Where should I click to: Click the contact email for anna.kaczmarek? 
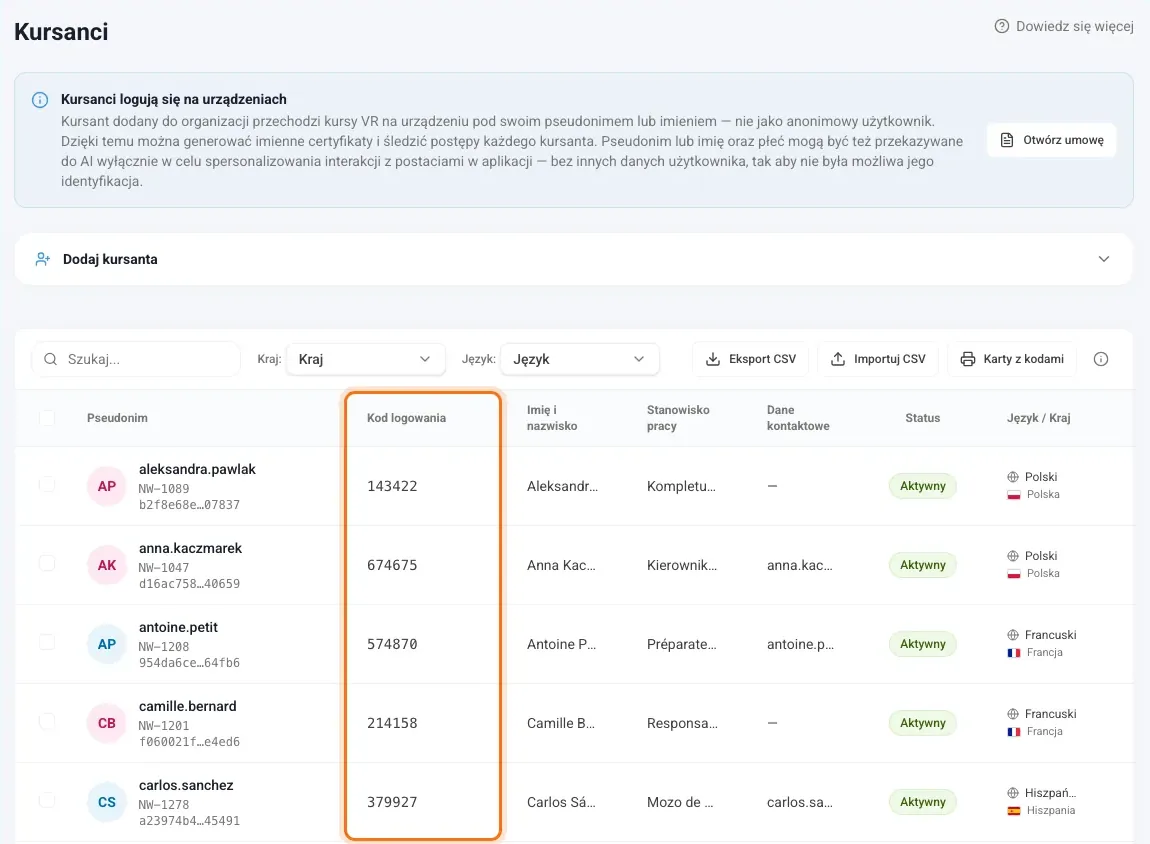799,565
